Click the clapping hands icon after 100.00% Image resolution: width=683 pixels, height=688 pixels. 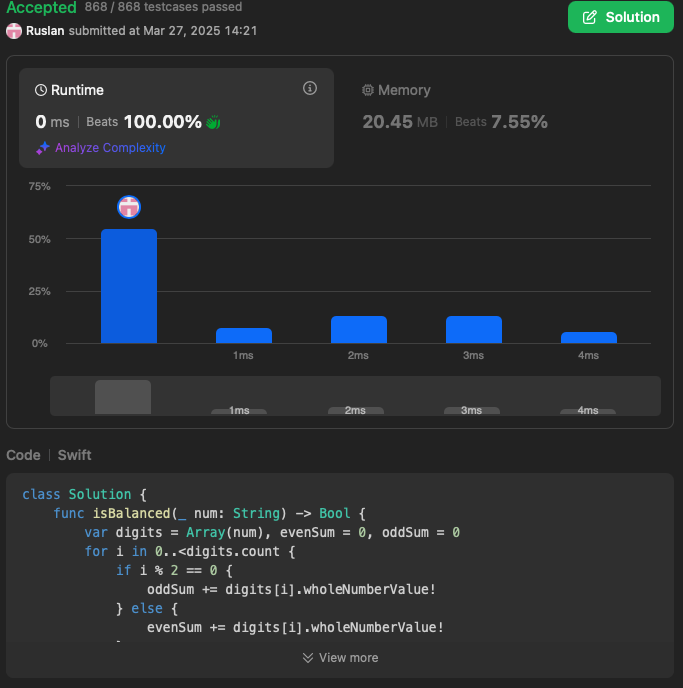pos(213,122)
